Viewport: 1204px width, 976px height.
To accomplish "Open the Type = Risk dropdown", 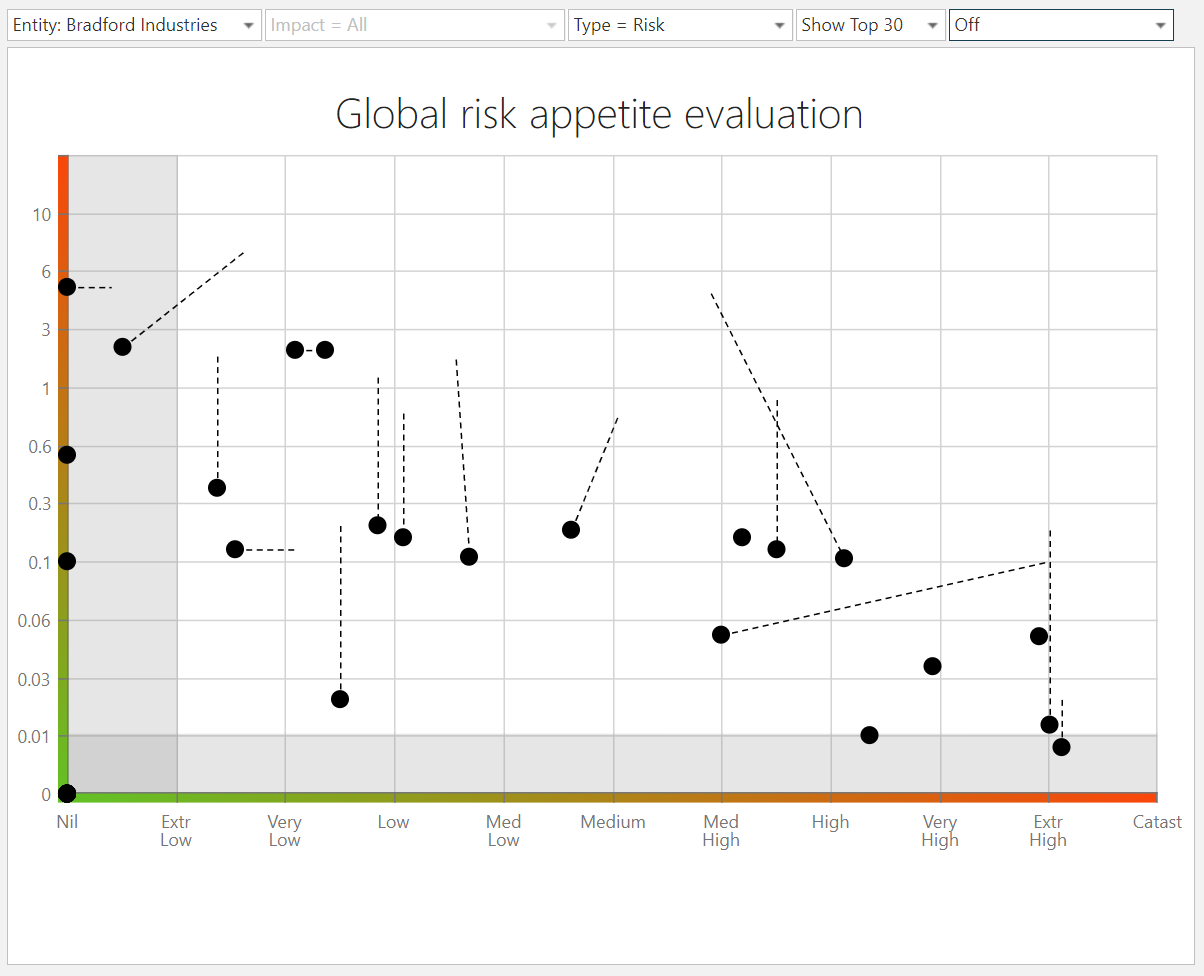I will (x=680, y=25).
